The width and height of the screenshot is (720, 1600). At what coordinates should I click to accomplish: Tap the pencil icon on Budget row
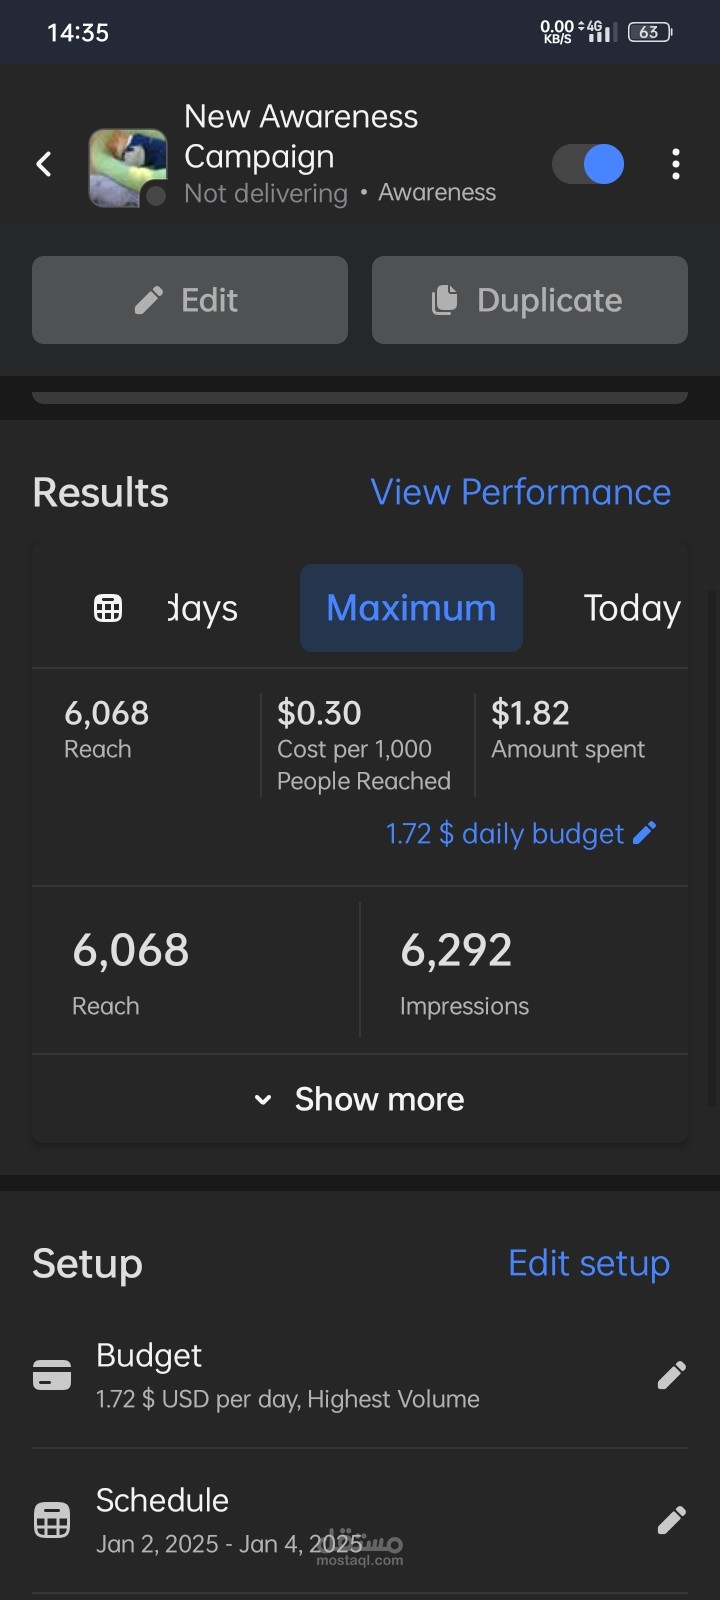[x=671, y=1375]
